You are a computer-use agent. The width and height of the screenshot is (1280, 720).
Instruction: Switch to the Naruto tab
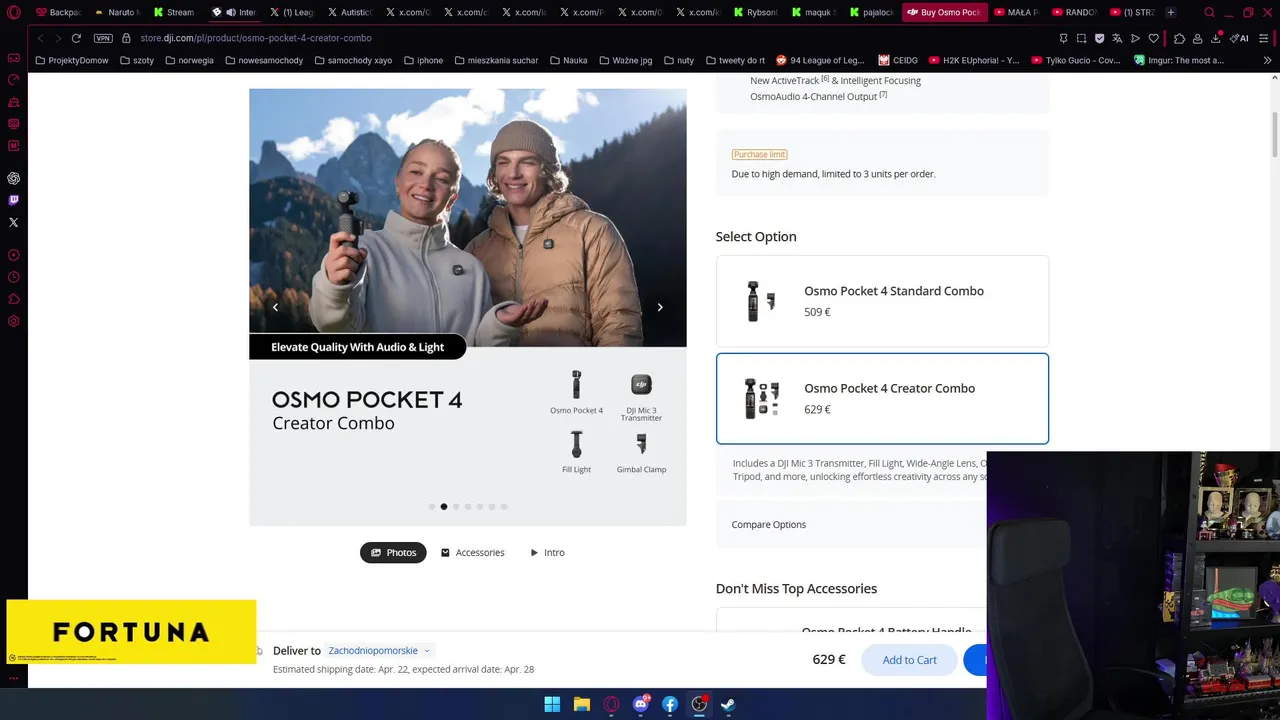117,12
